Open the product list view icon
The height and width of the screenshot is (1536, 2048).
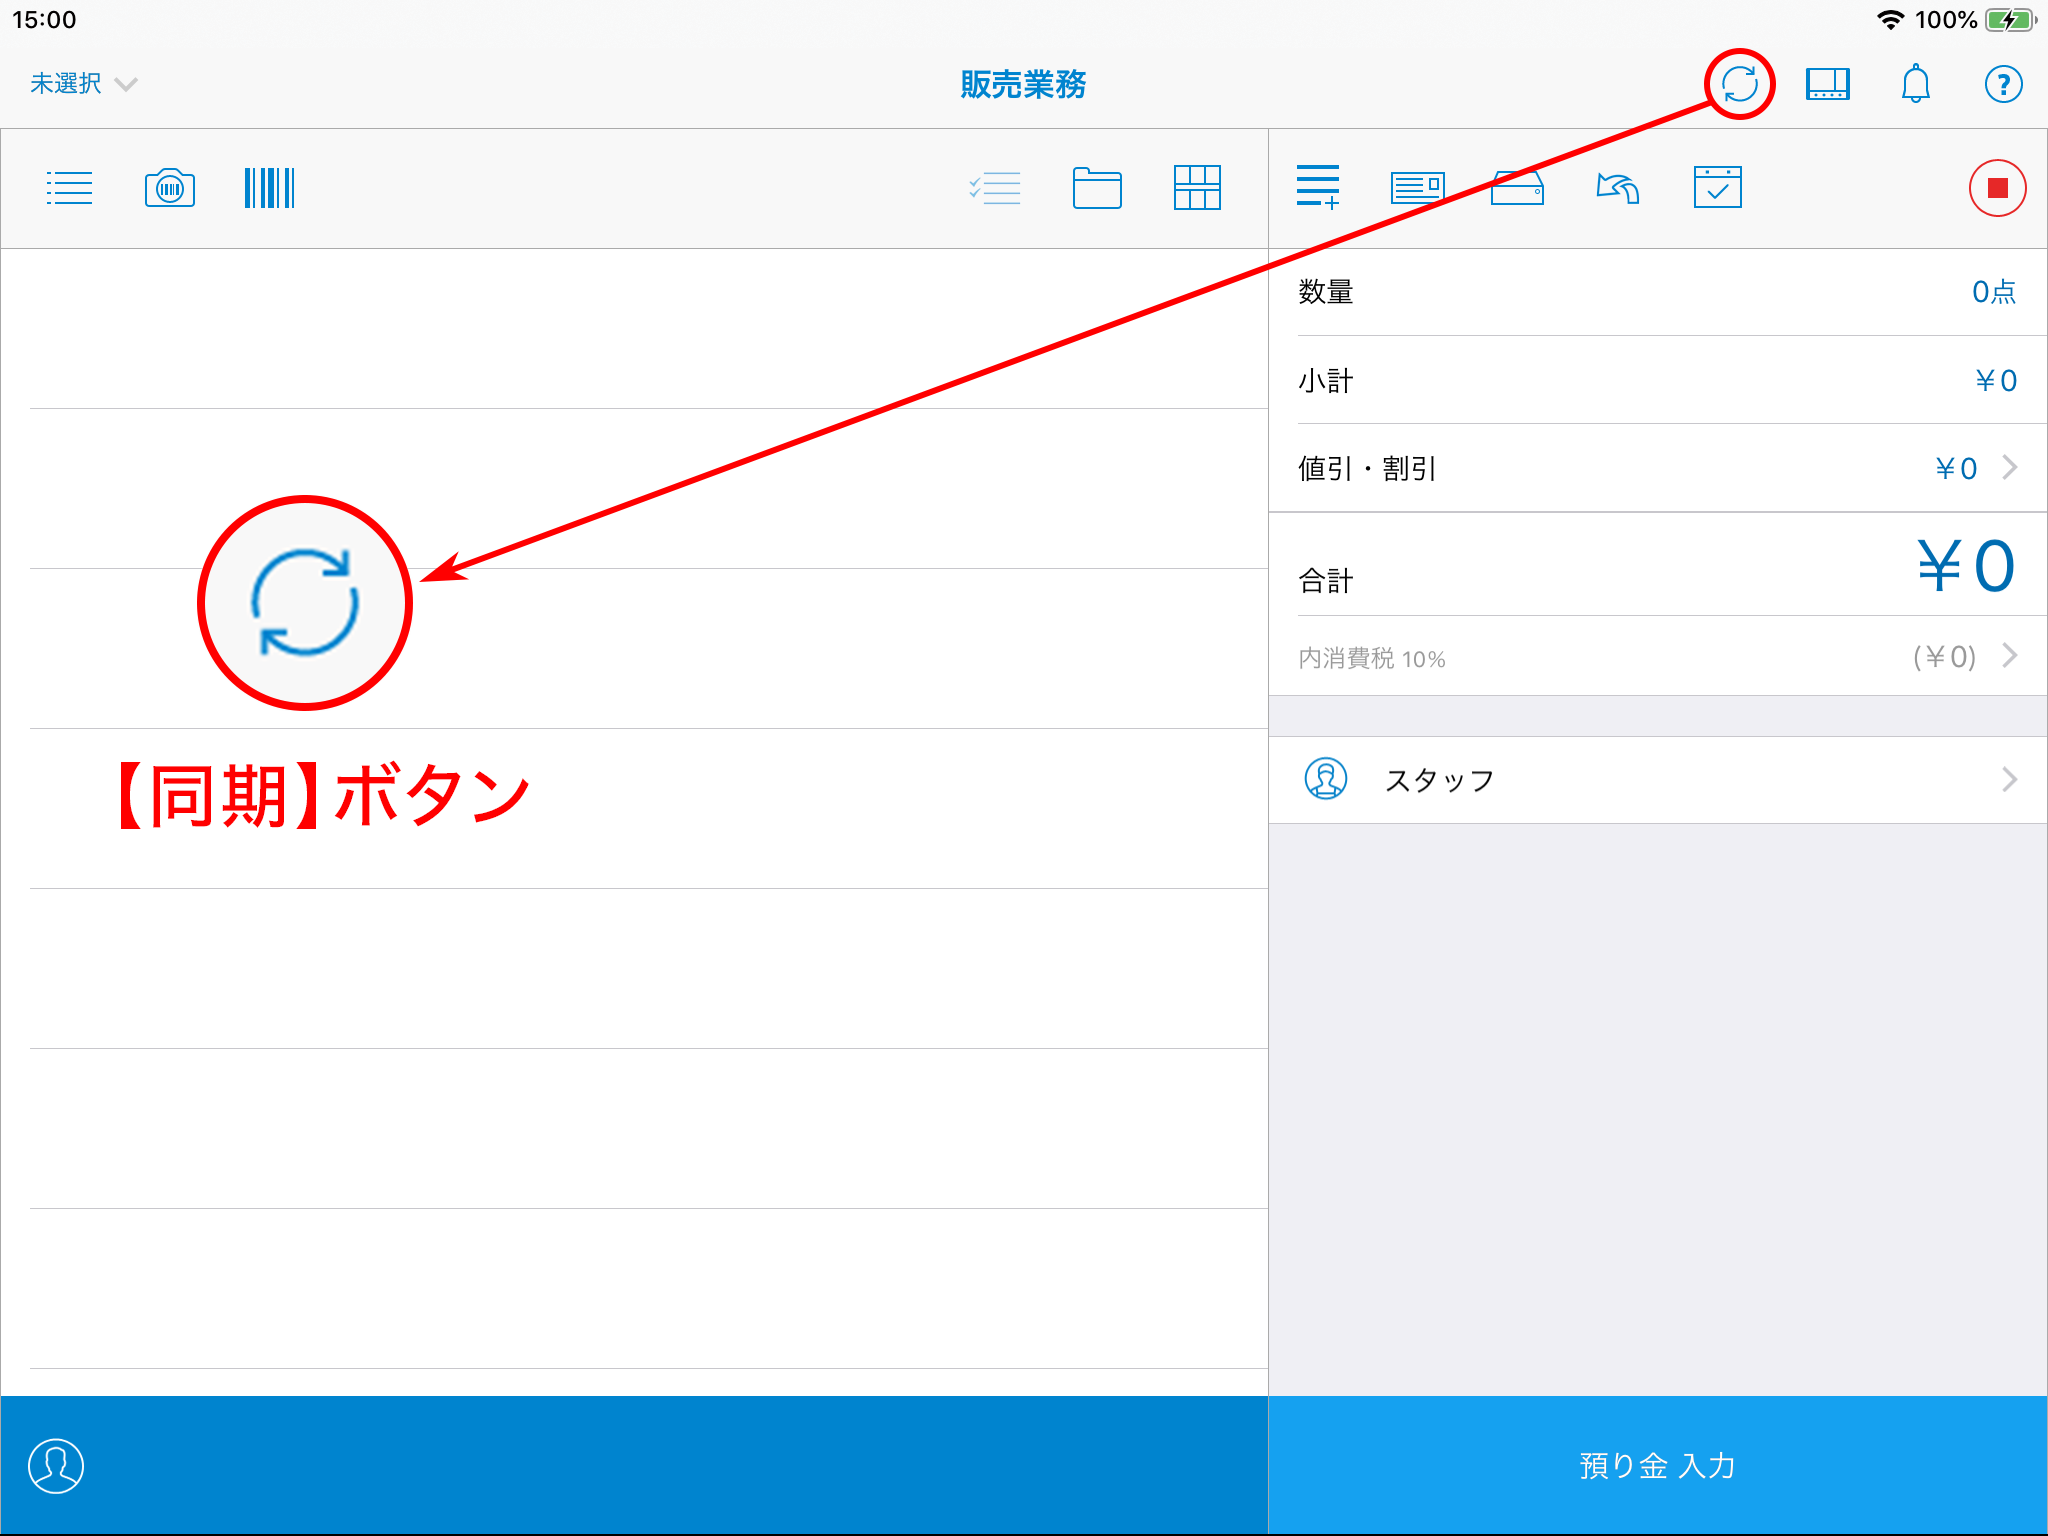click(x=69, y=188)
